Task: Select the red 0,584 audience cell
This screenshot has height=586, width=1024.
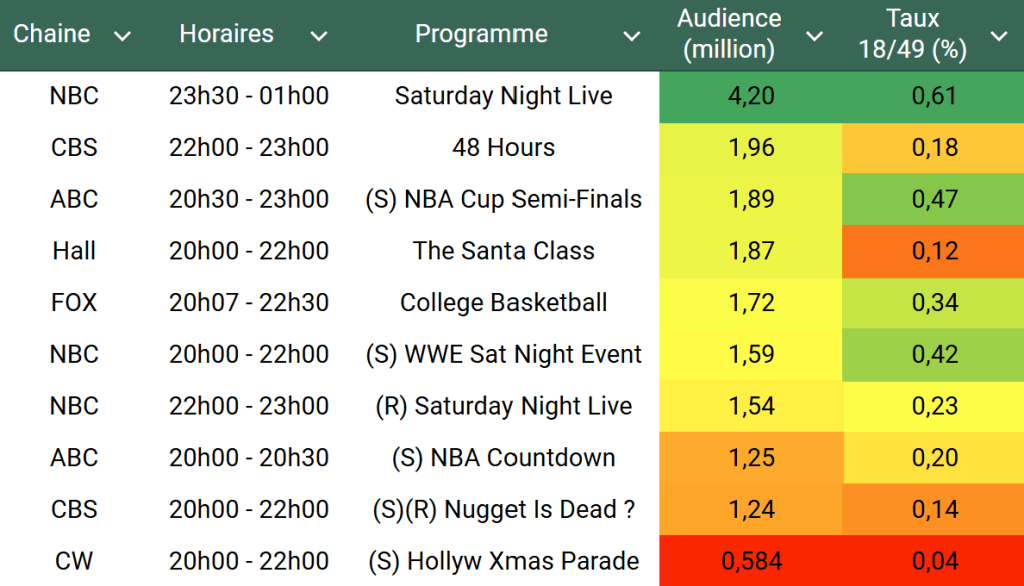Action: click(750, 561)
